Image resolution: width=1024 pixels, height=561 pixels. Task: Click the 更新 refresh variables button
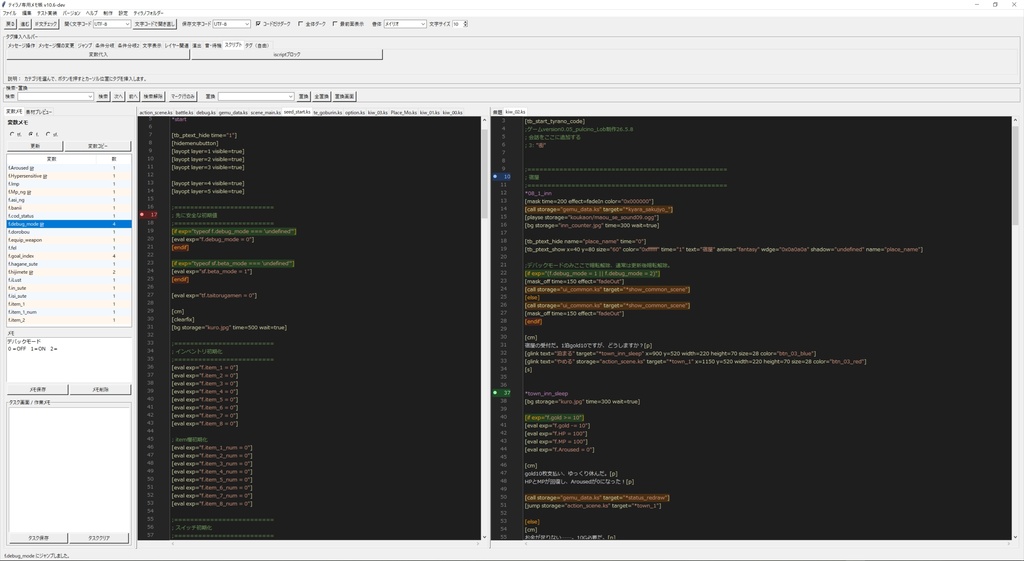35,146
